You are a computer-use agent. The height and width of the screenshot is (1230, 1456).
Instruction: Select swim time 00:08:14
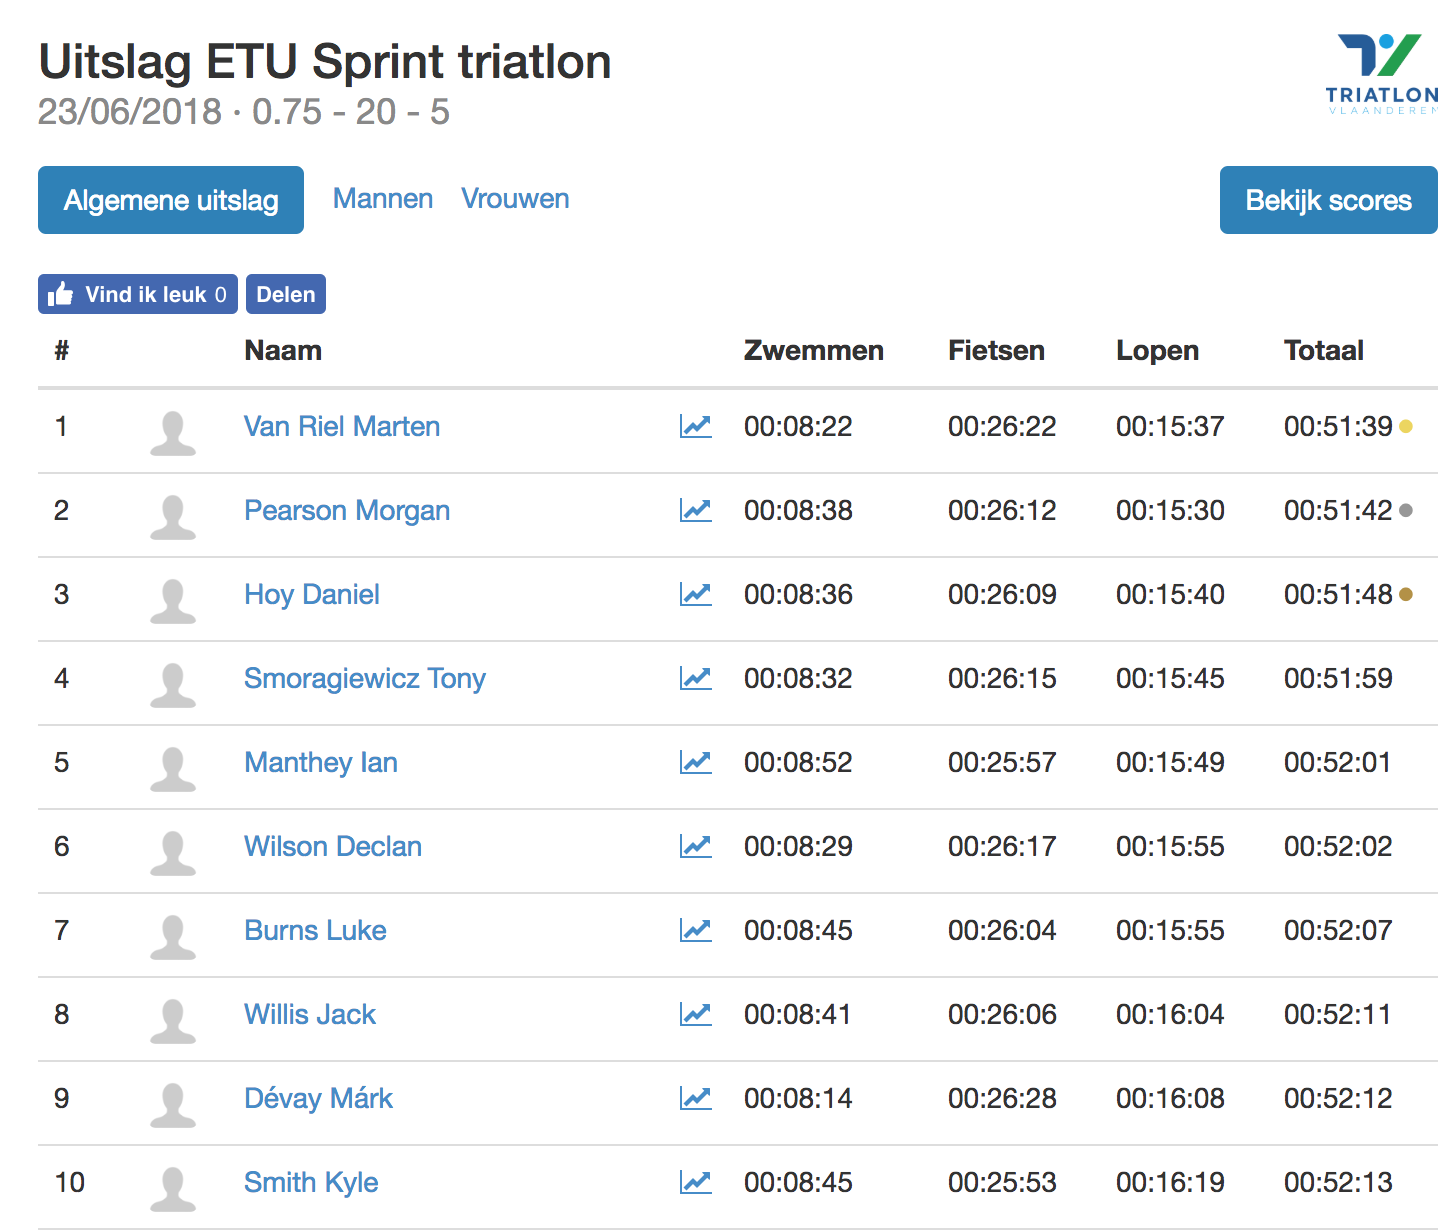(x=798, y=1099)
